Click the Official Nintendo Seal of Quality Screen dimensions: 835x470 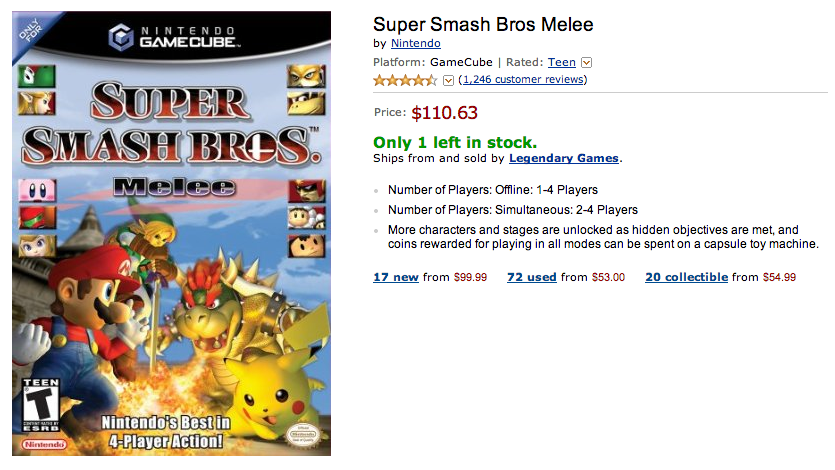[302, 434]
